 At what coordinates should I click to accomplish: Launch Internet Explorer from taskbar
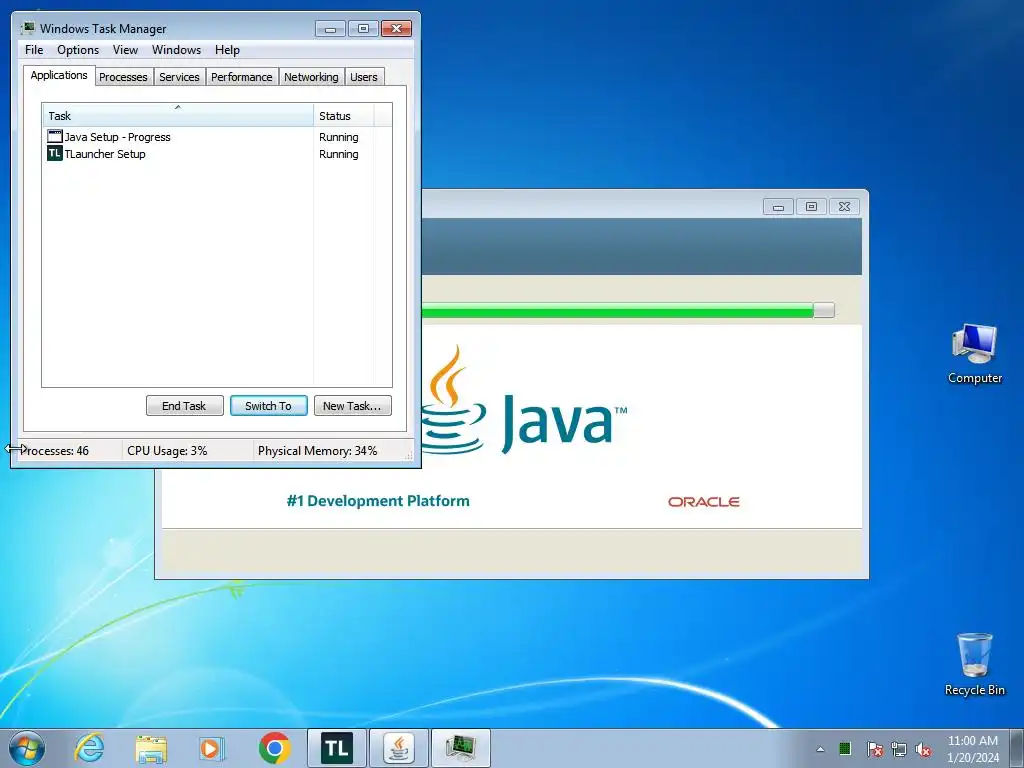point(89,748)
